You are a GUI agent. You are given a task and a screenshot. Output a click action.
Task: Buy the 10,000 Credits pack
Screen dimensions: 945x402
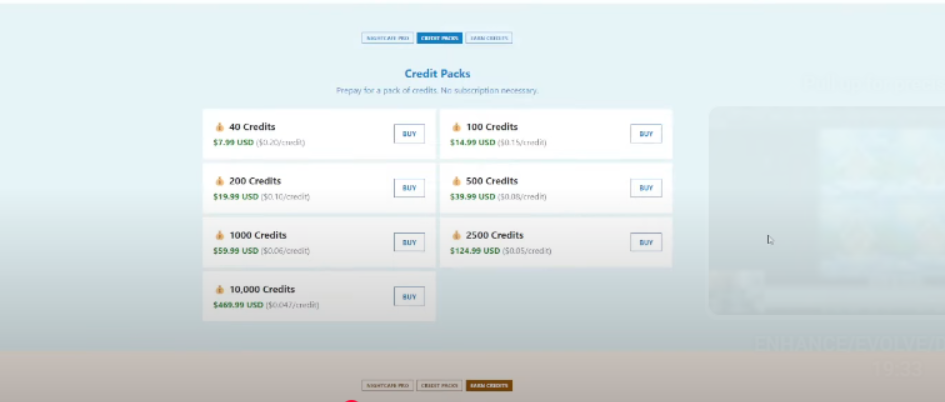[409, 297]
